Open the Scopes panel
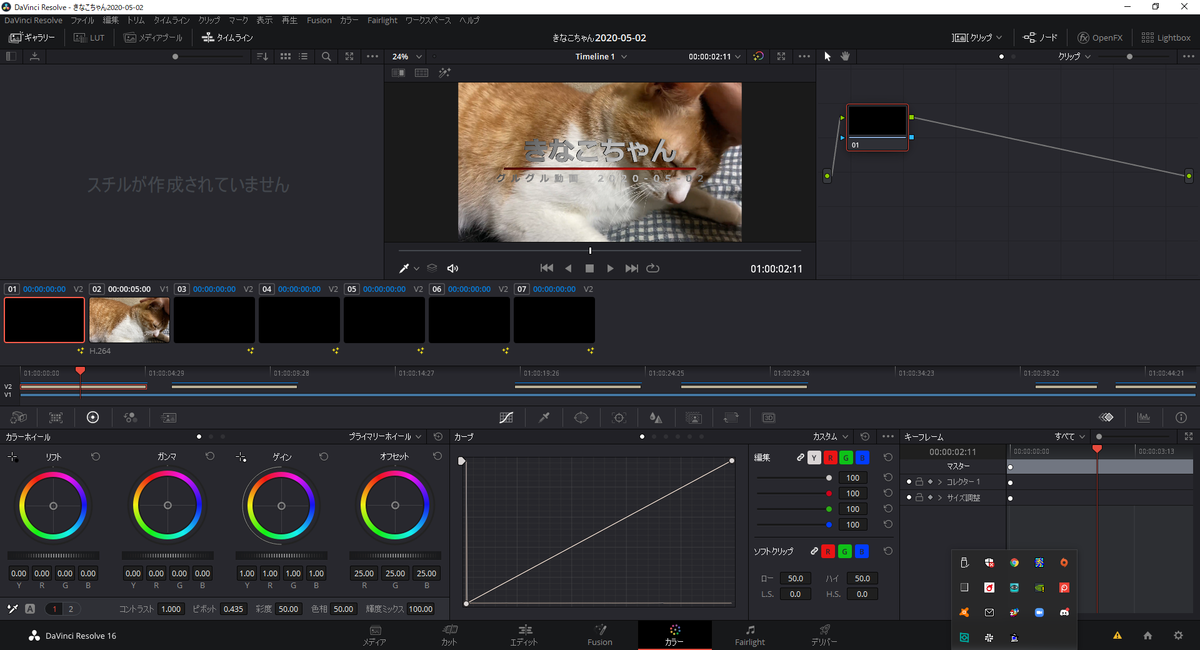Image resolution: width=1200 pixels, height=650 pixels. click(1144, 417)
